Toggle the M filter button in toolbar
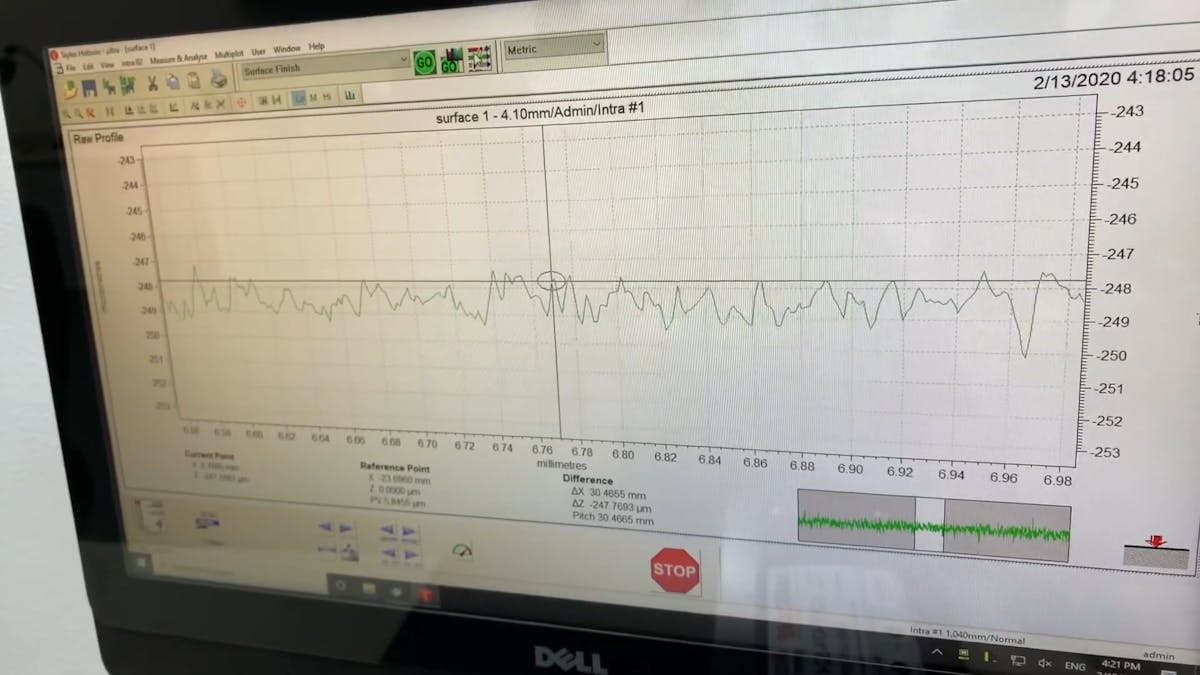Screen dimensions: 1200x675 point(313,97)
